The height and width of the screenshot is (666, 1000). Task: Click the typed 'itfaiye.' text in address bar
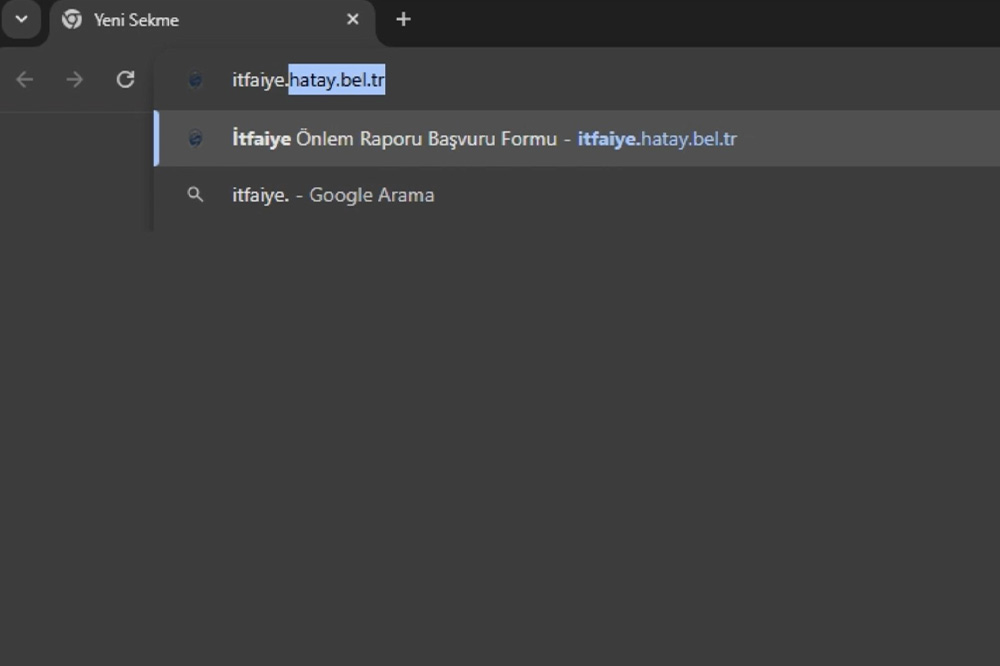pyautogui.click(x=259, y=81)
